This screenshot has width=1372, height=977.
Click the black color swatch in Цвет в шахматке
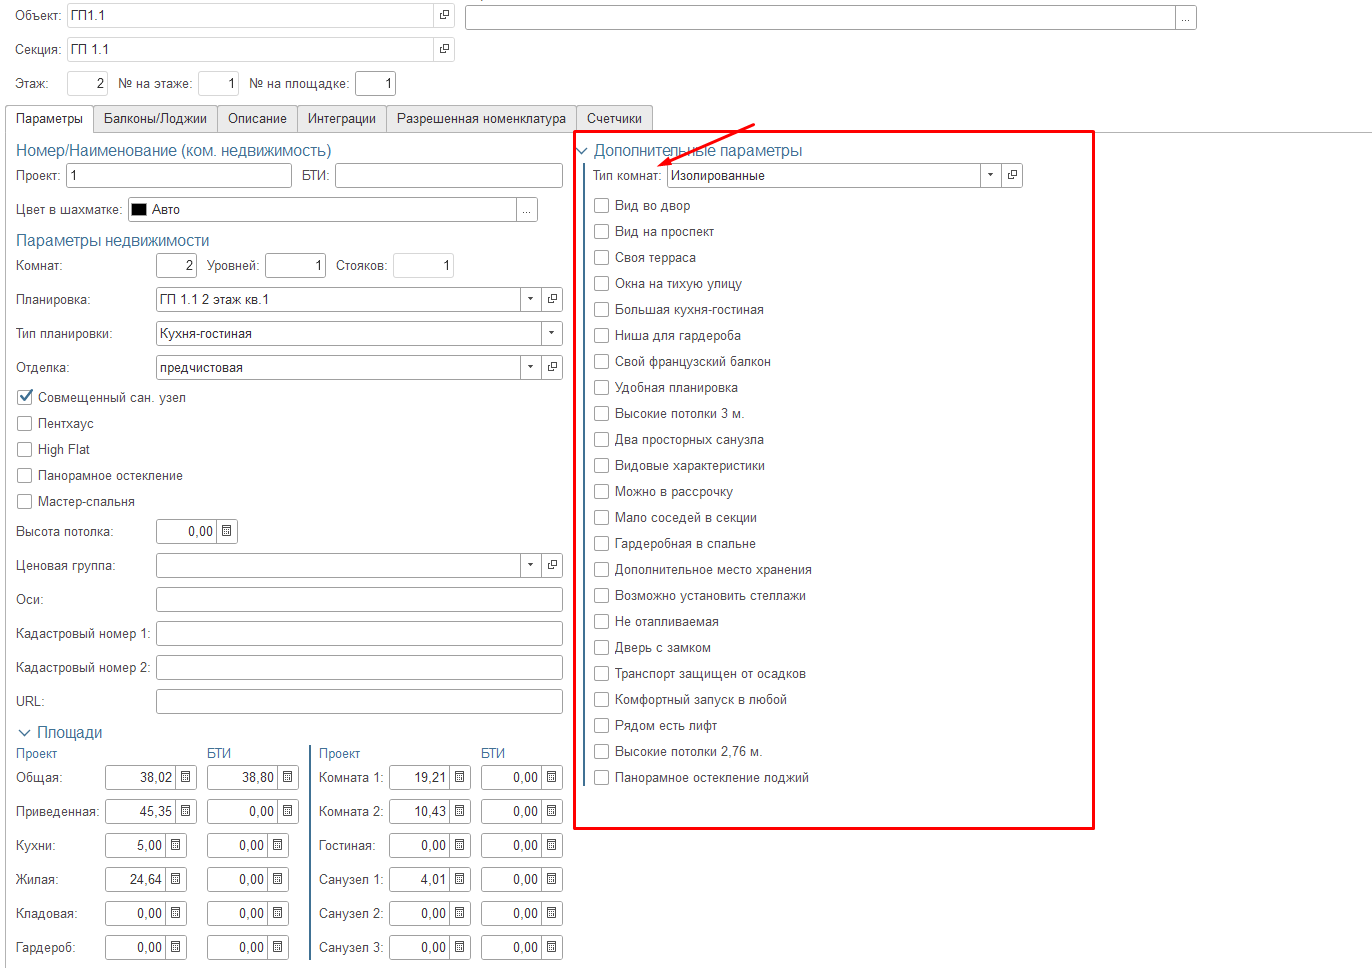point(139,209)
